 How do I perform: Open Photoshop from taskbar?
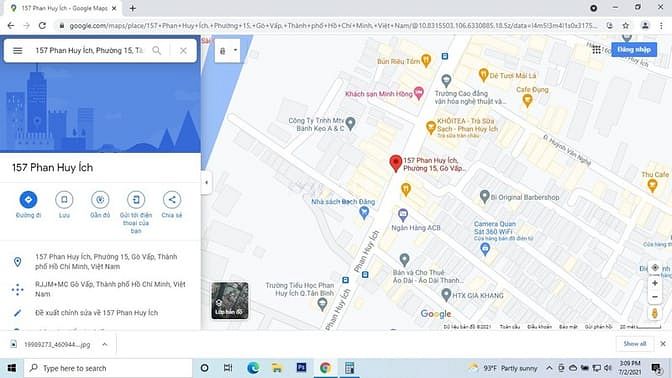[x=301, y=368]
